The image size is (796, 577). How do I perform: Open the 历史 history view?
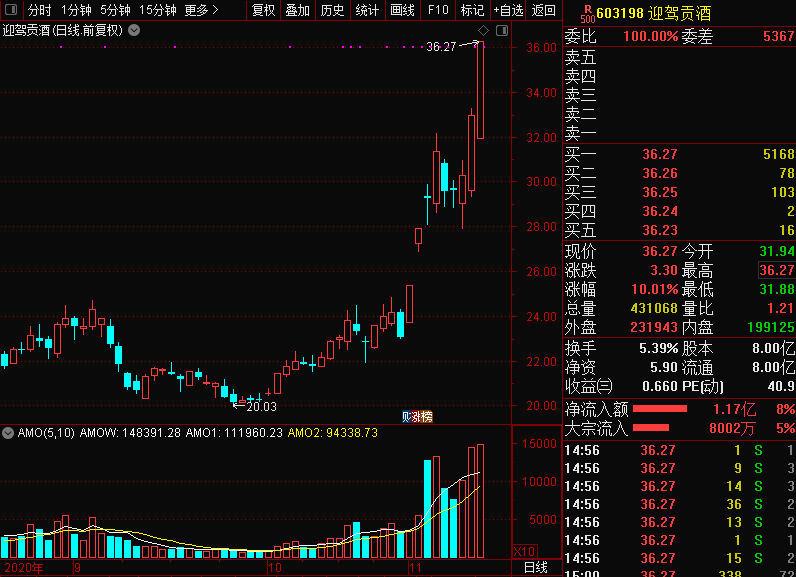pyautogui.click(x=332, y=10)
